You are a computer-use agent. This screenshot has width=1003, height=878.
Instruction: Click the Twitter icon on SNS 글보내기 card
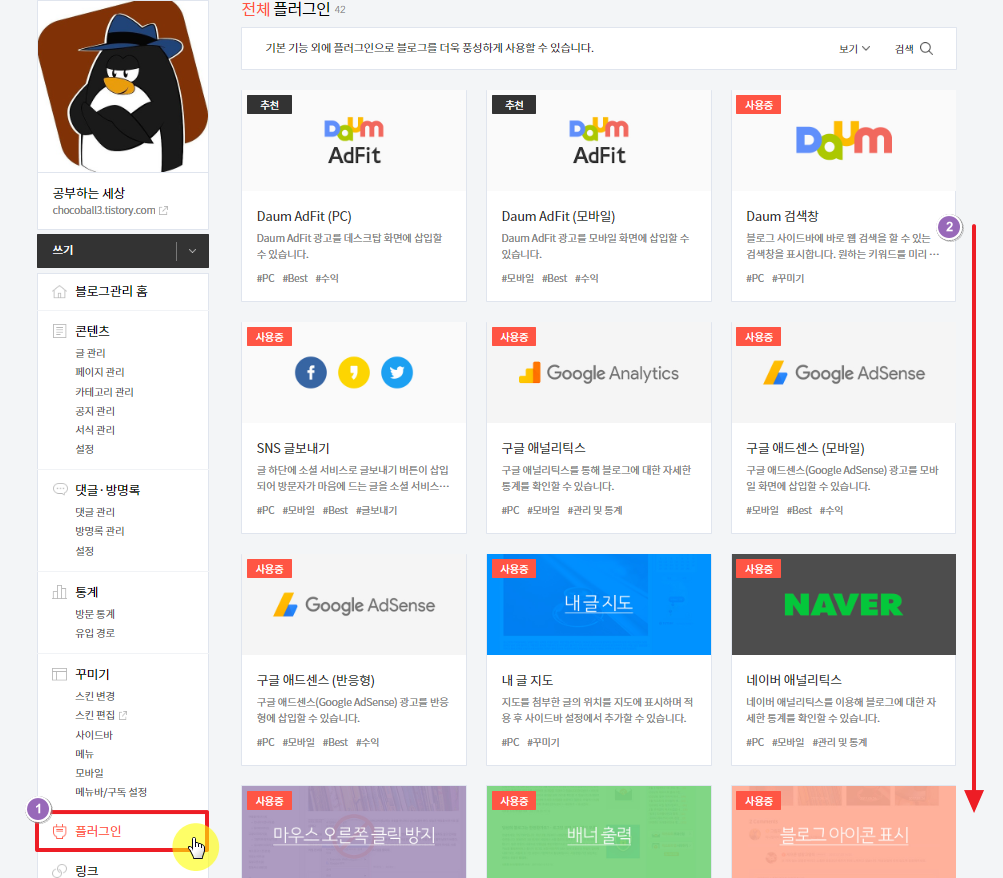pos(397,373)
